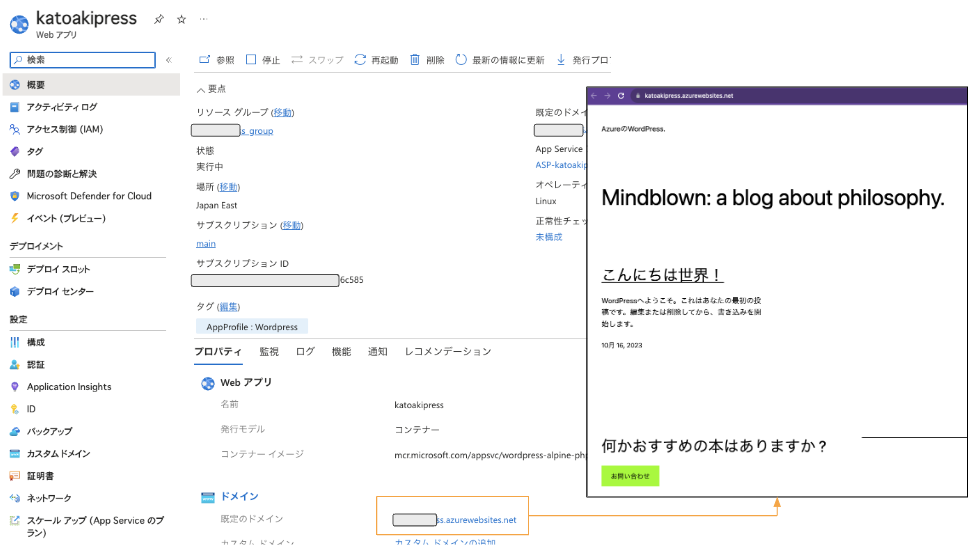Image resolution: width=976 pixels, height=554 pixels.
Task: Click Japan East location value
Action: click(x=217, y=205)
